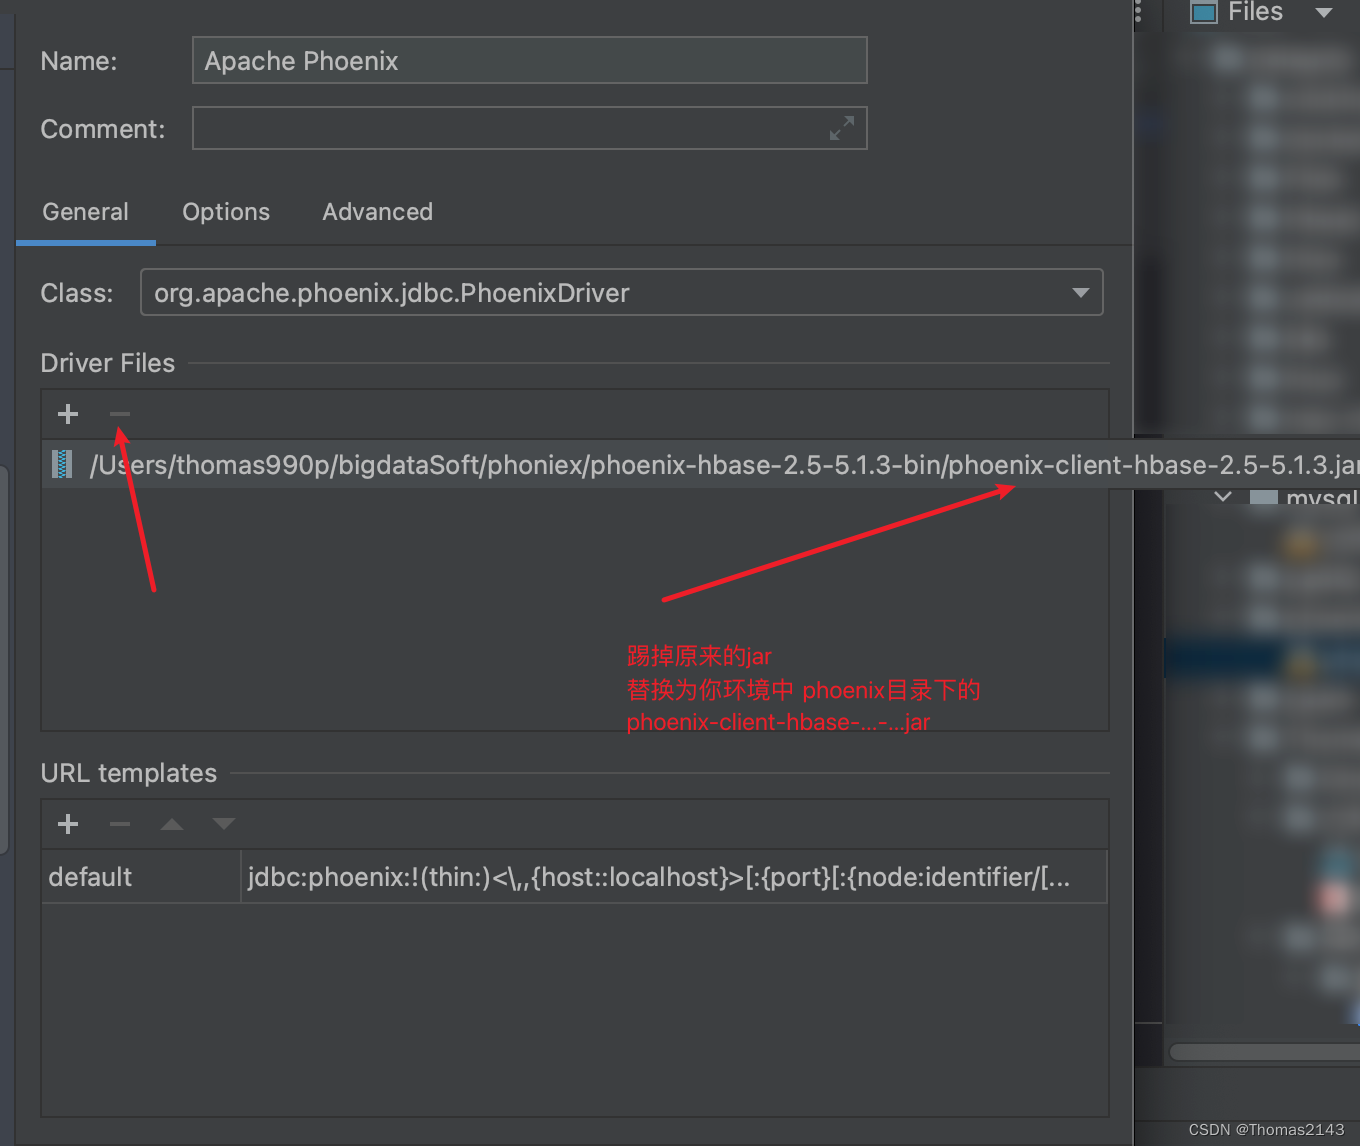Click the zip archive icon next to the jar path
1360x1146 pixels.
click(x=61, y=463)
